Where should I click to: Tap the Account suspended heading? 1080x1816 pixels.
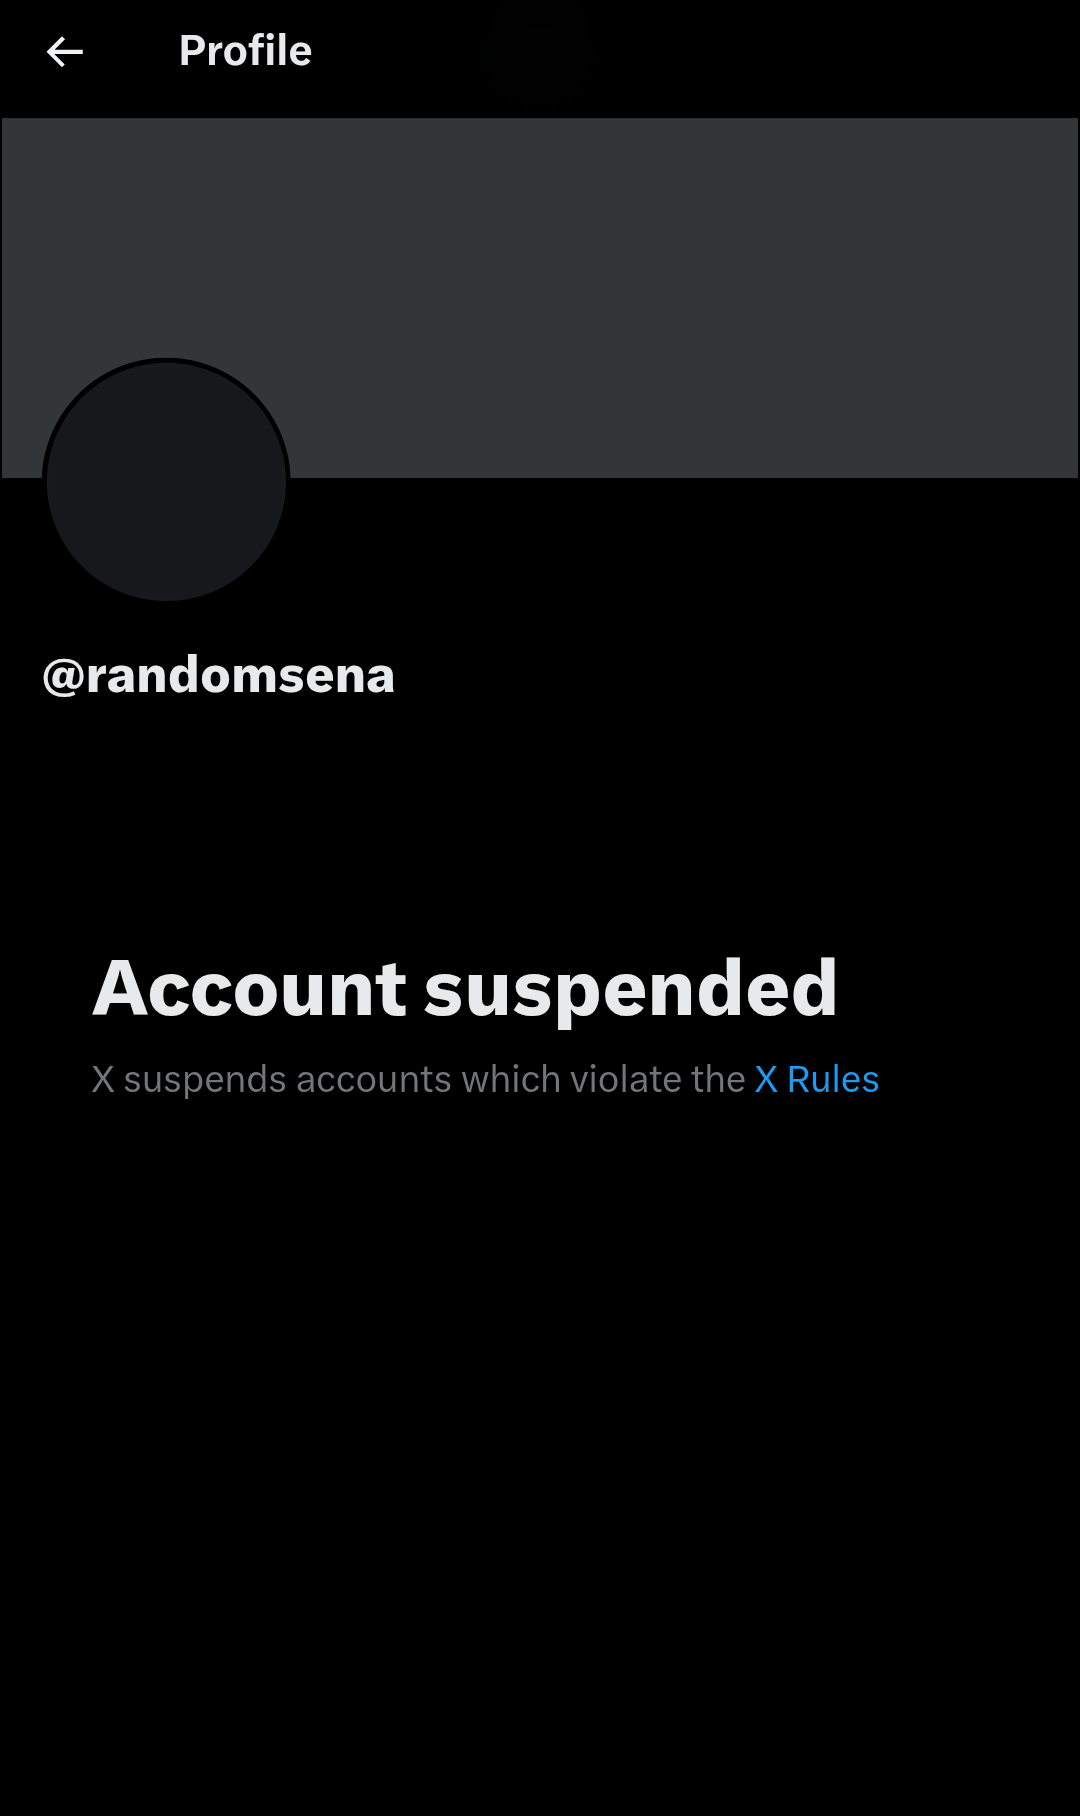coord(465,989)
